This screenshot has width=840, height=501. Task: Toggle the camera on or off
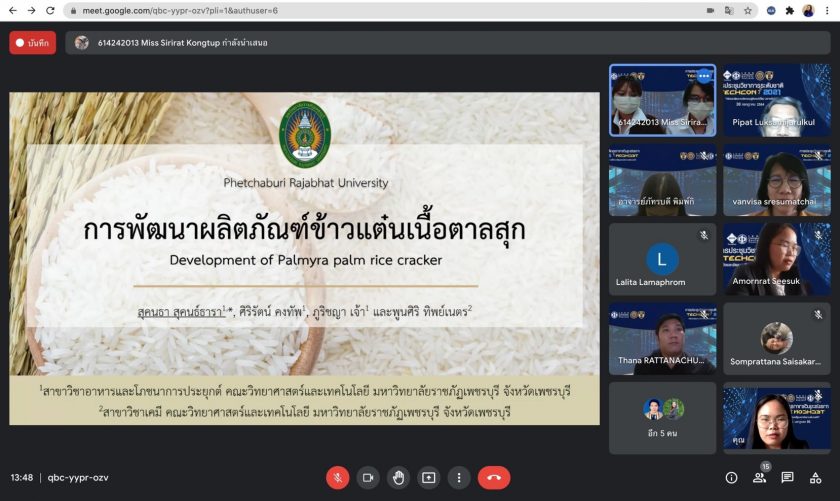pos(368,478)
